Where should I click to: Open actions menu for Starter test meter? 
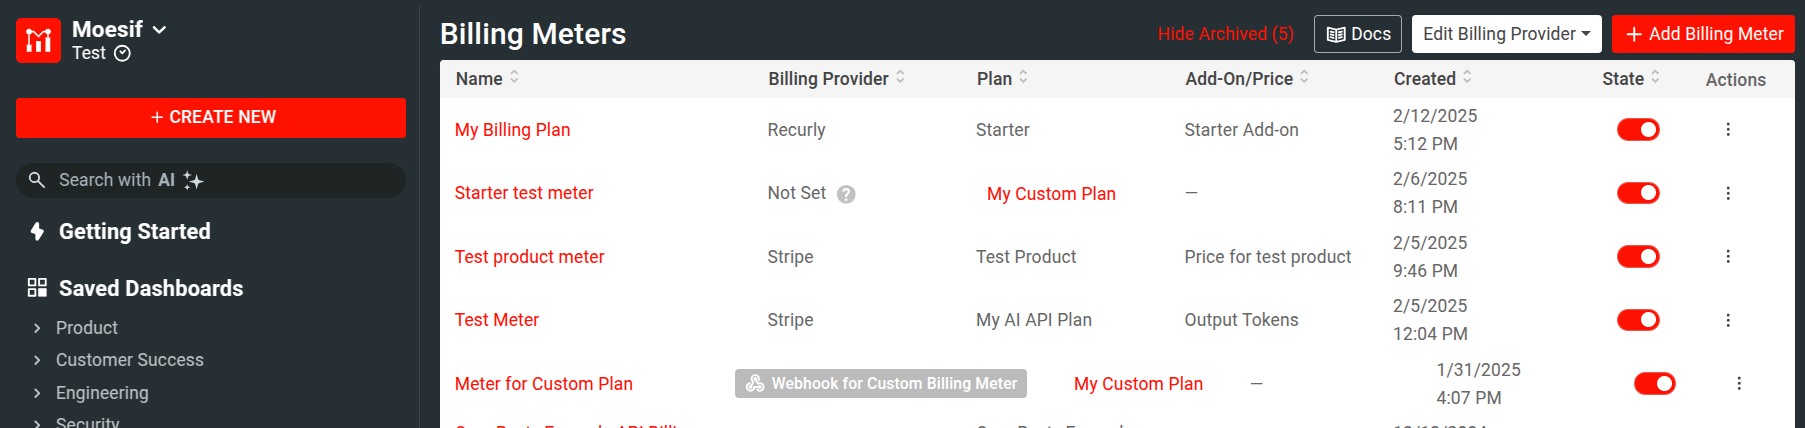tap(1728, 193)
